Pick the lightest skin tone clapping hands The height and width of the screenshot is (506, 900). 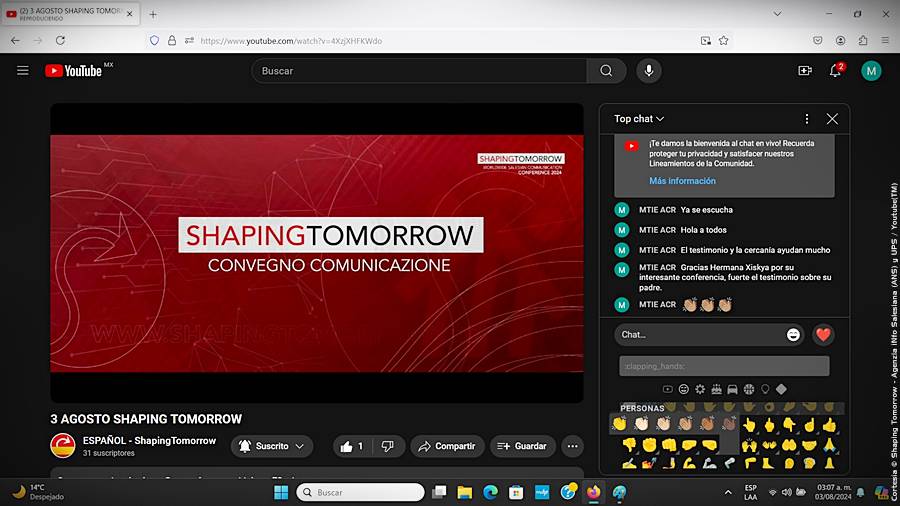[x=641, y=424]
